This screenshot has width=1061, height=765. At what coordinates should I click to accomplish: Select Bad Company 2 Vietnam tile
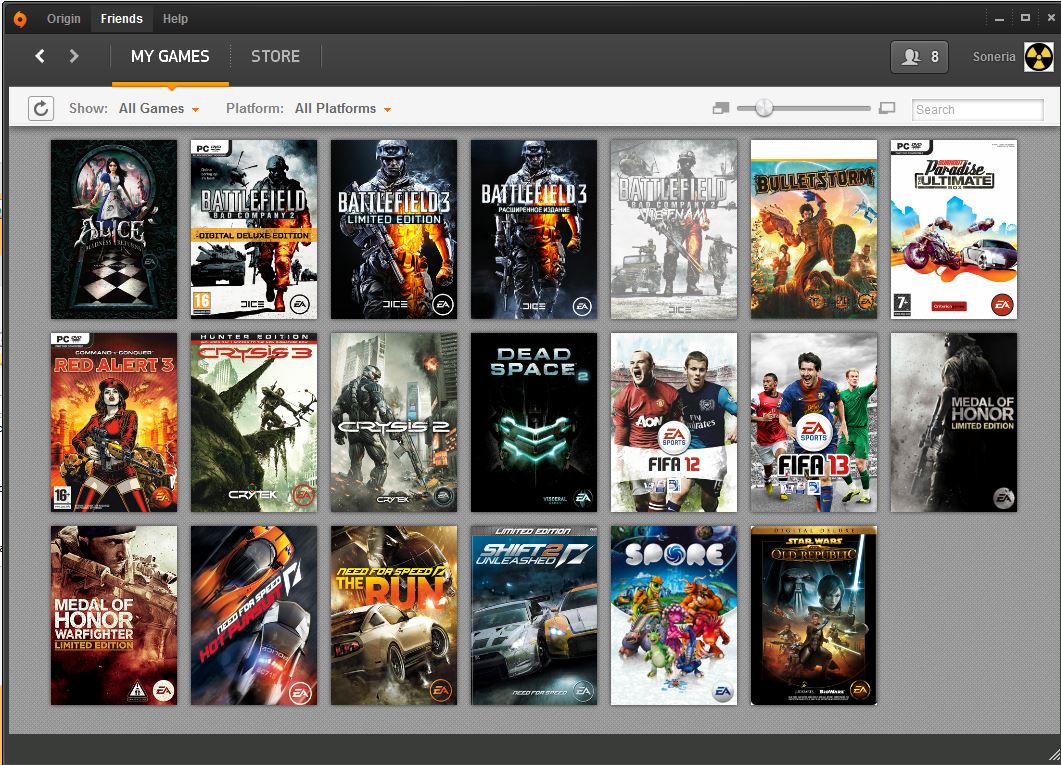tap(674, 229)
